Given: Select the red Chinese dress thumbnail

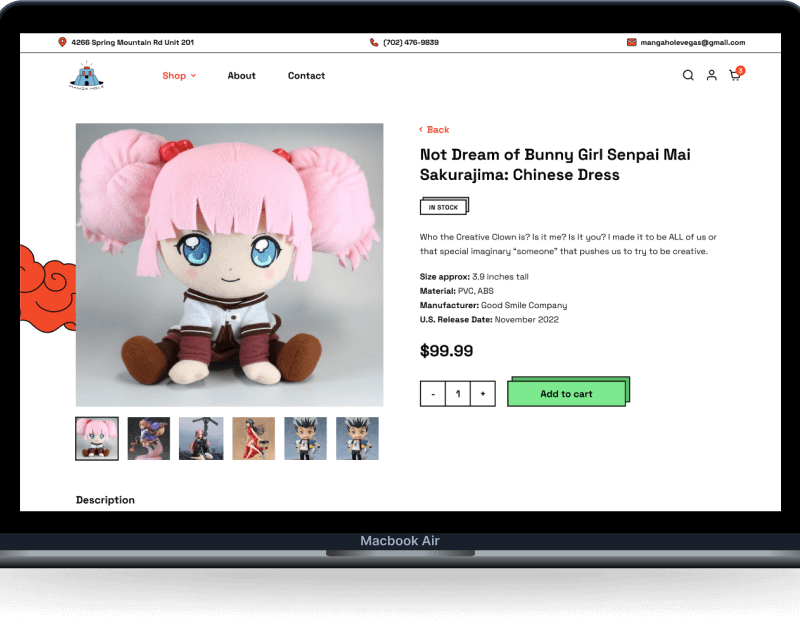Looking at the screenshot, I should (x=254, y=439).
